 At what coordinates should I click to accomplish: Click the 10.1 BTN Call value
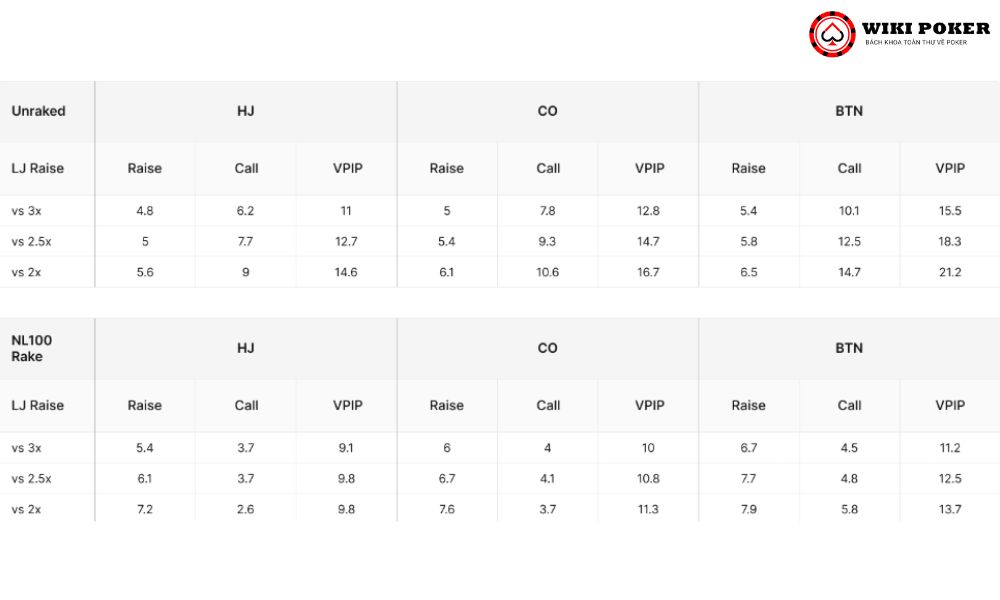[x=849, y=211]
